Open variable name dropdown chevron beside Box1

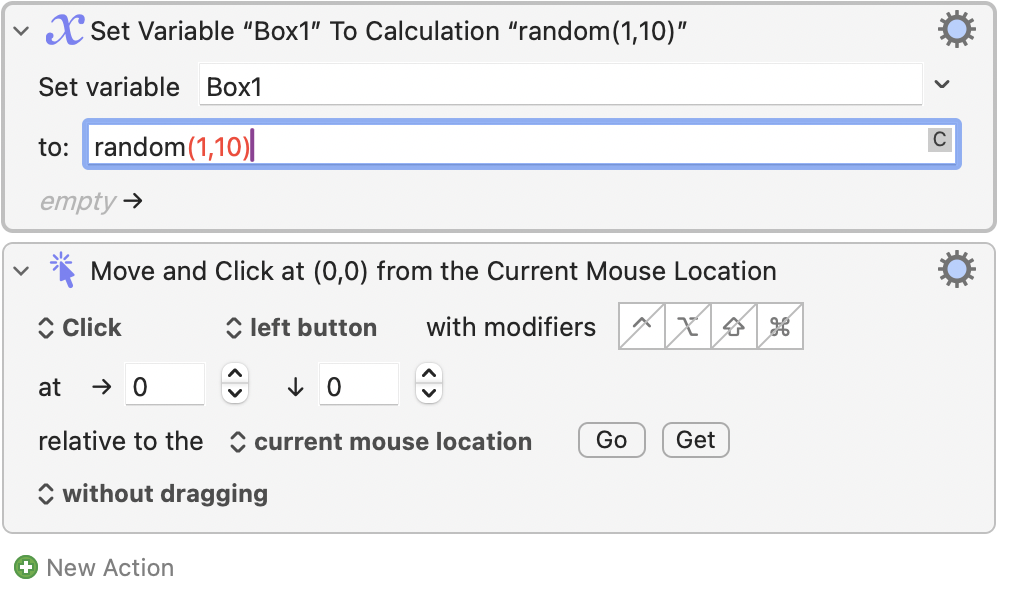click(941, 85)
